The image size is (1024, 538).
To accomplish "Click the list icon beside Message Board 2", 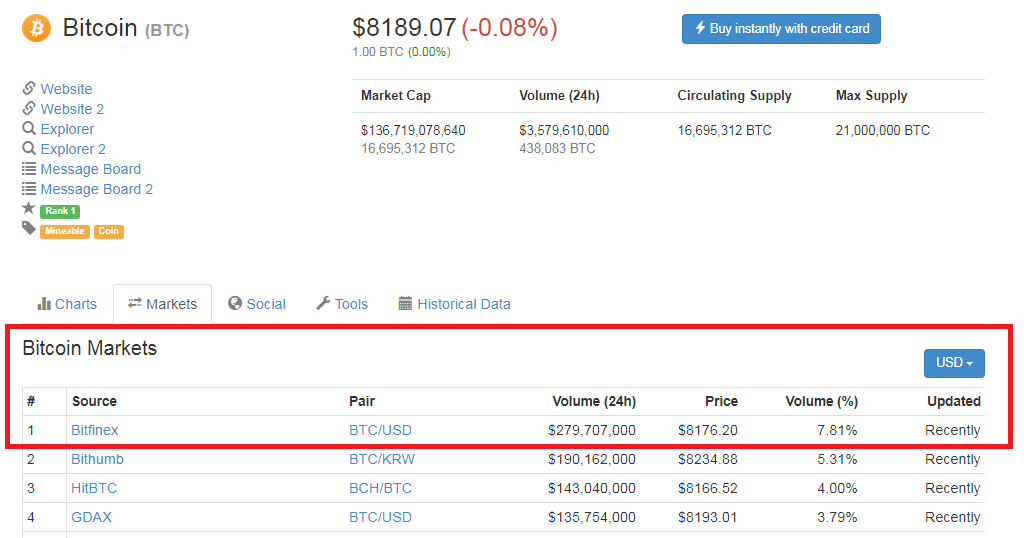I will (29, 189).
